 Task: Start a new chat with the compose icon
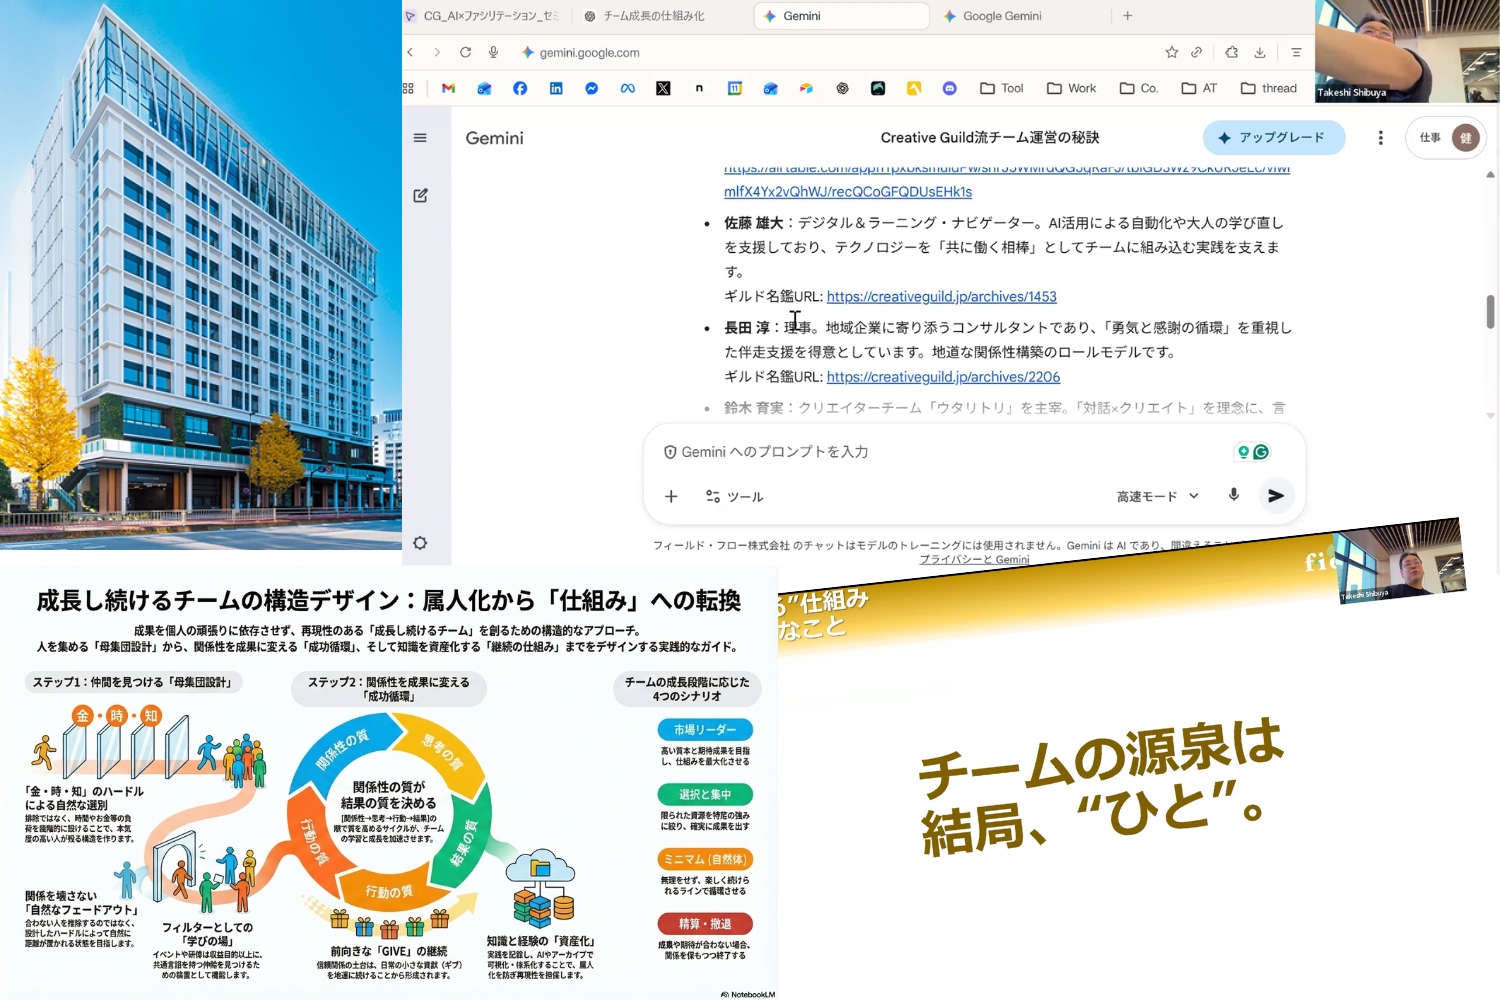click(x=420, y=196)
